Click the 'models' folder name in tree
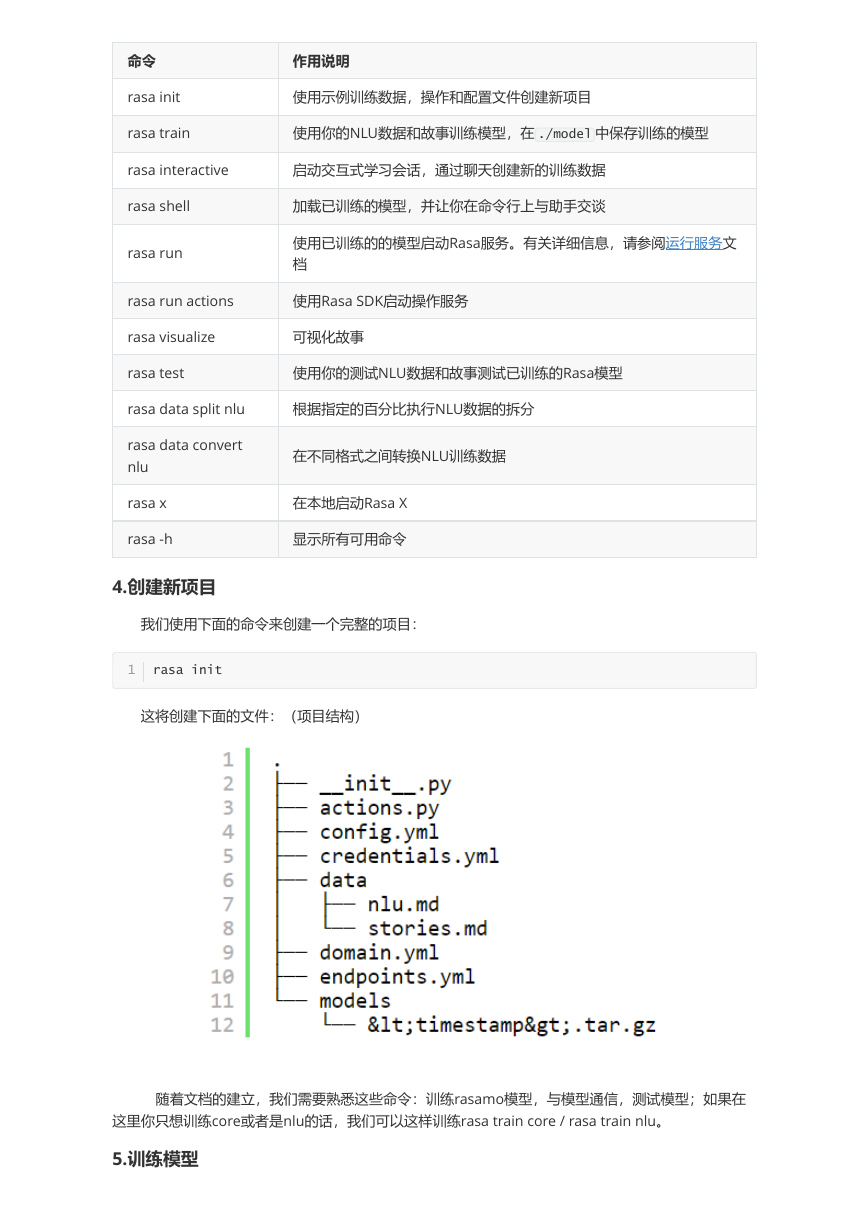Screen dimensions: 868x1228 pyautogui.click(x=355, y=1000)
